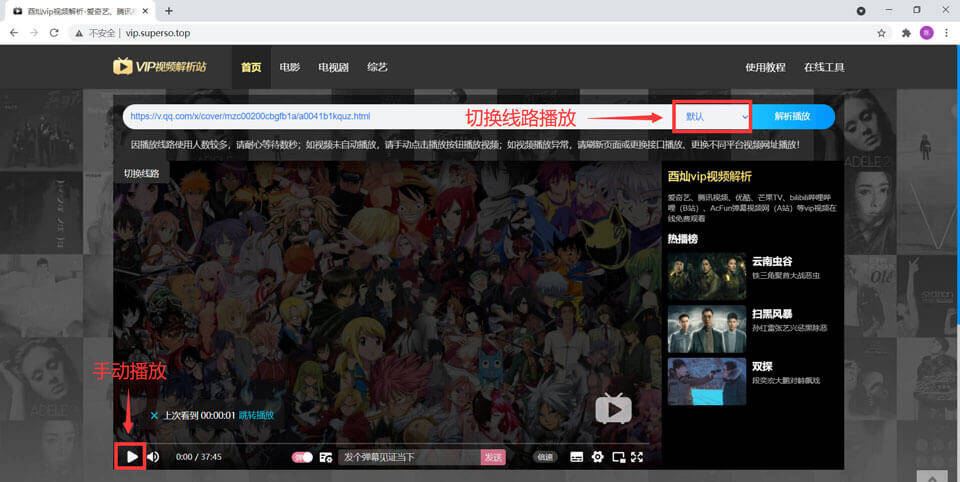Click the 跳转播放 resume link
960x482 pixels.
[x=255, y=415]
